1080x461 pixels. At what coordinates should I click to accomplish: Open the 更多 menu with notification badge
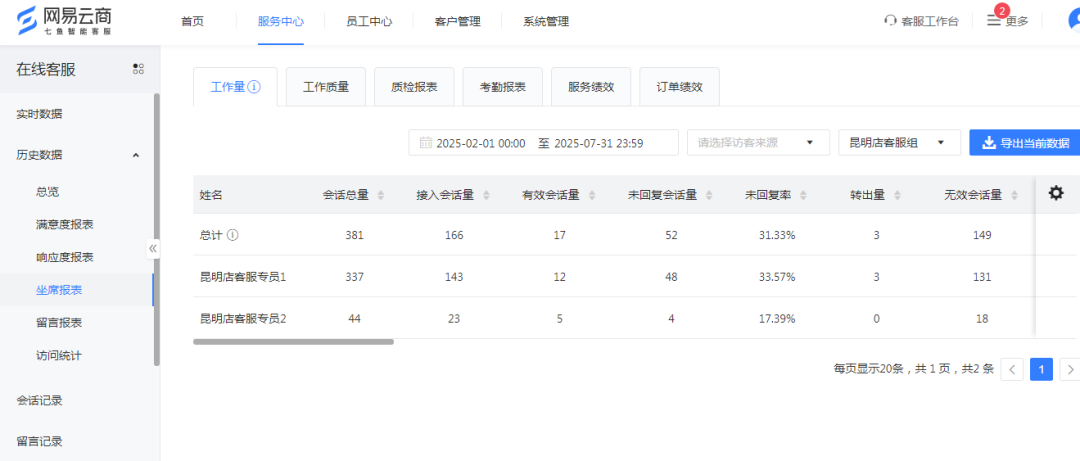tap(1008, 21)
